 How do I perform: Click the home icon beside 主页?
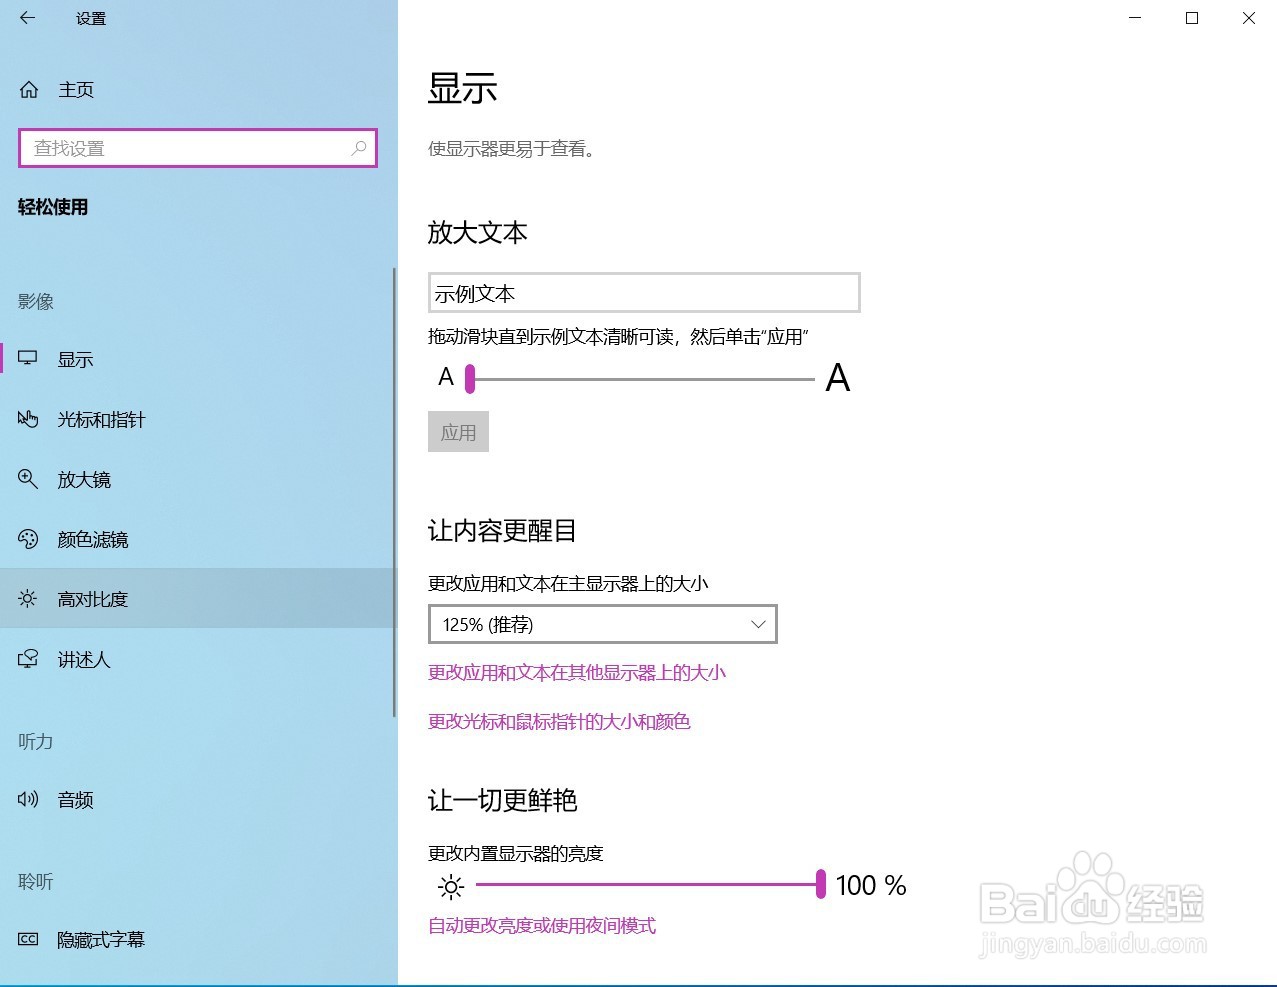pyautogui.click(x=29, y=90)
